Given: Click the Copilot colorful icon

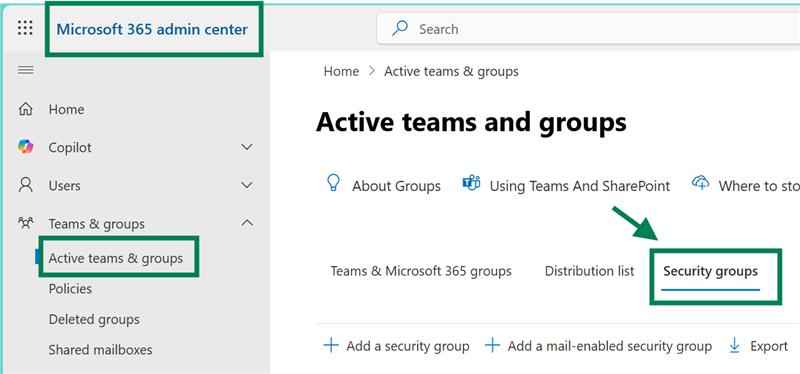Looking at the screenshot, I should point(26,147).
